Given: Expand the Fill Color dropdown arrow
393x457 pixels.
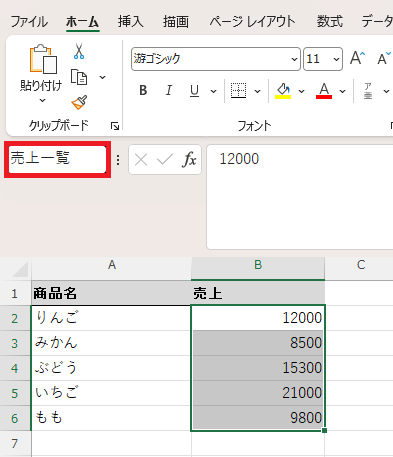Looking at the screenshot, I should 301,91.
